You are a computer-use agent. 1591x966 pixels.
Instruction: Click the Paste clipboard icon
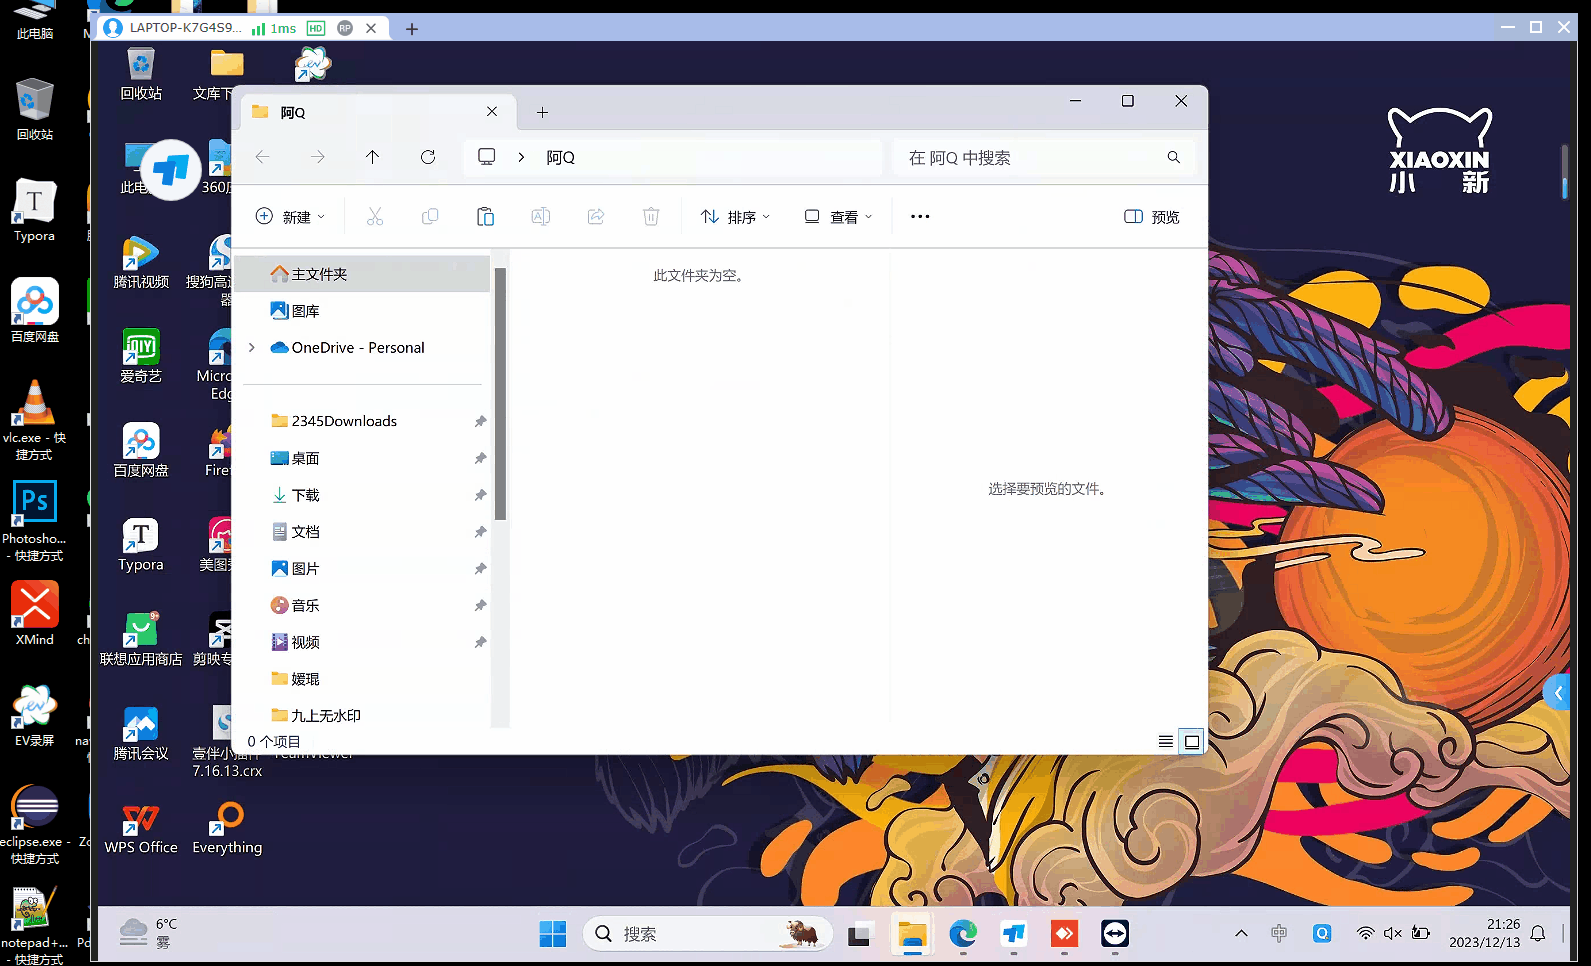(x=485, y=216)
